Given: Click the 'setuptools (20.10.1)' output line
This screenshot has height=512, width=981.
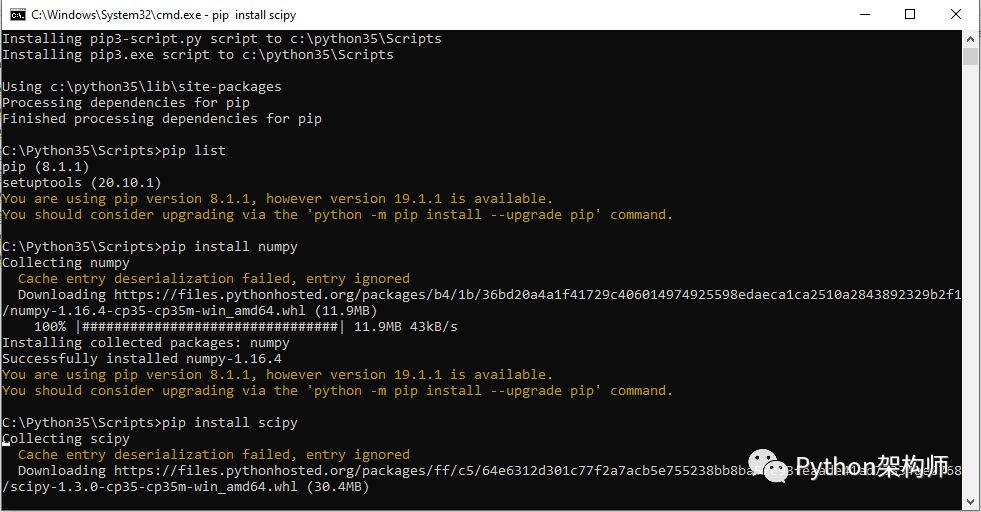Looking at the screenshot, I should point(82,183).
